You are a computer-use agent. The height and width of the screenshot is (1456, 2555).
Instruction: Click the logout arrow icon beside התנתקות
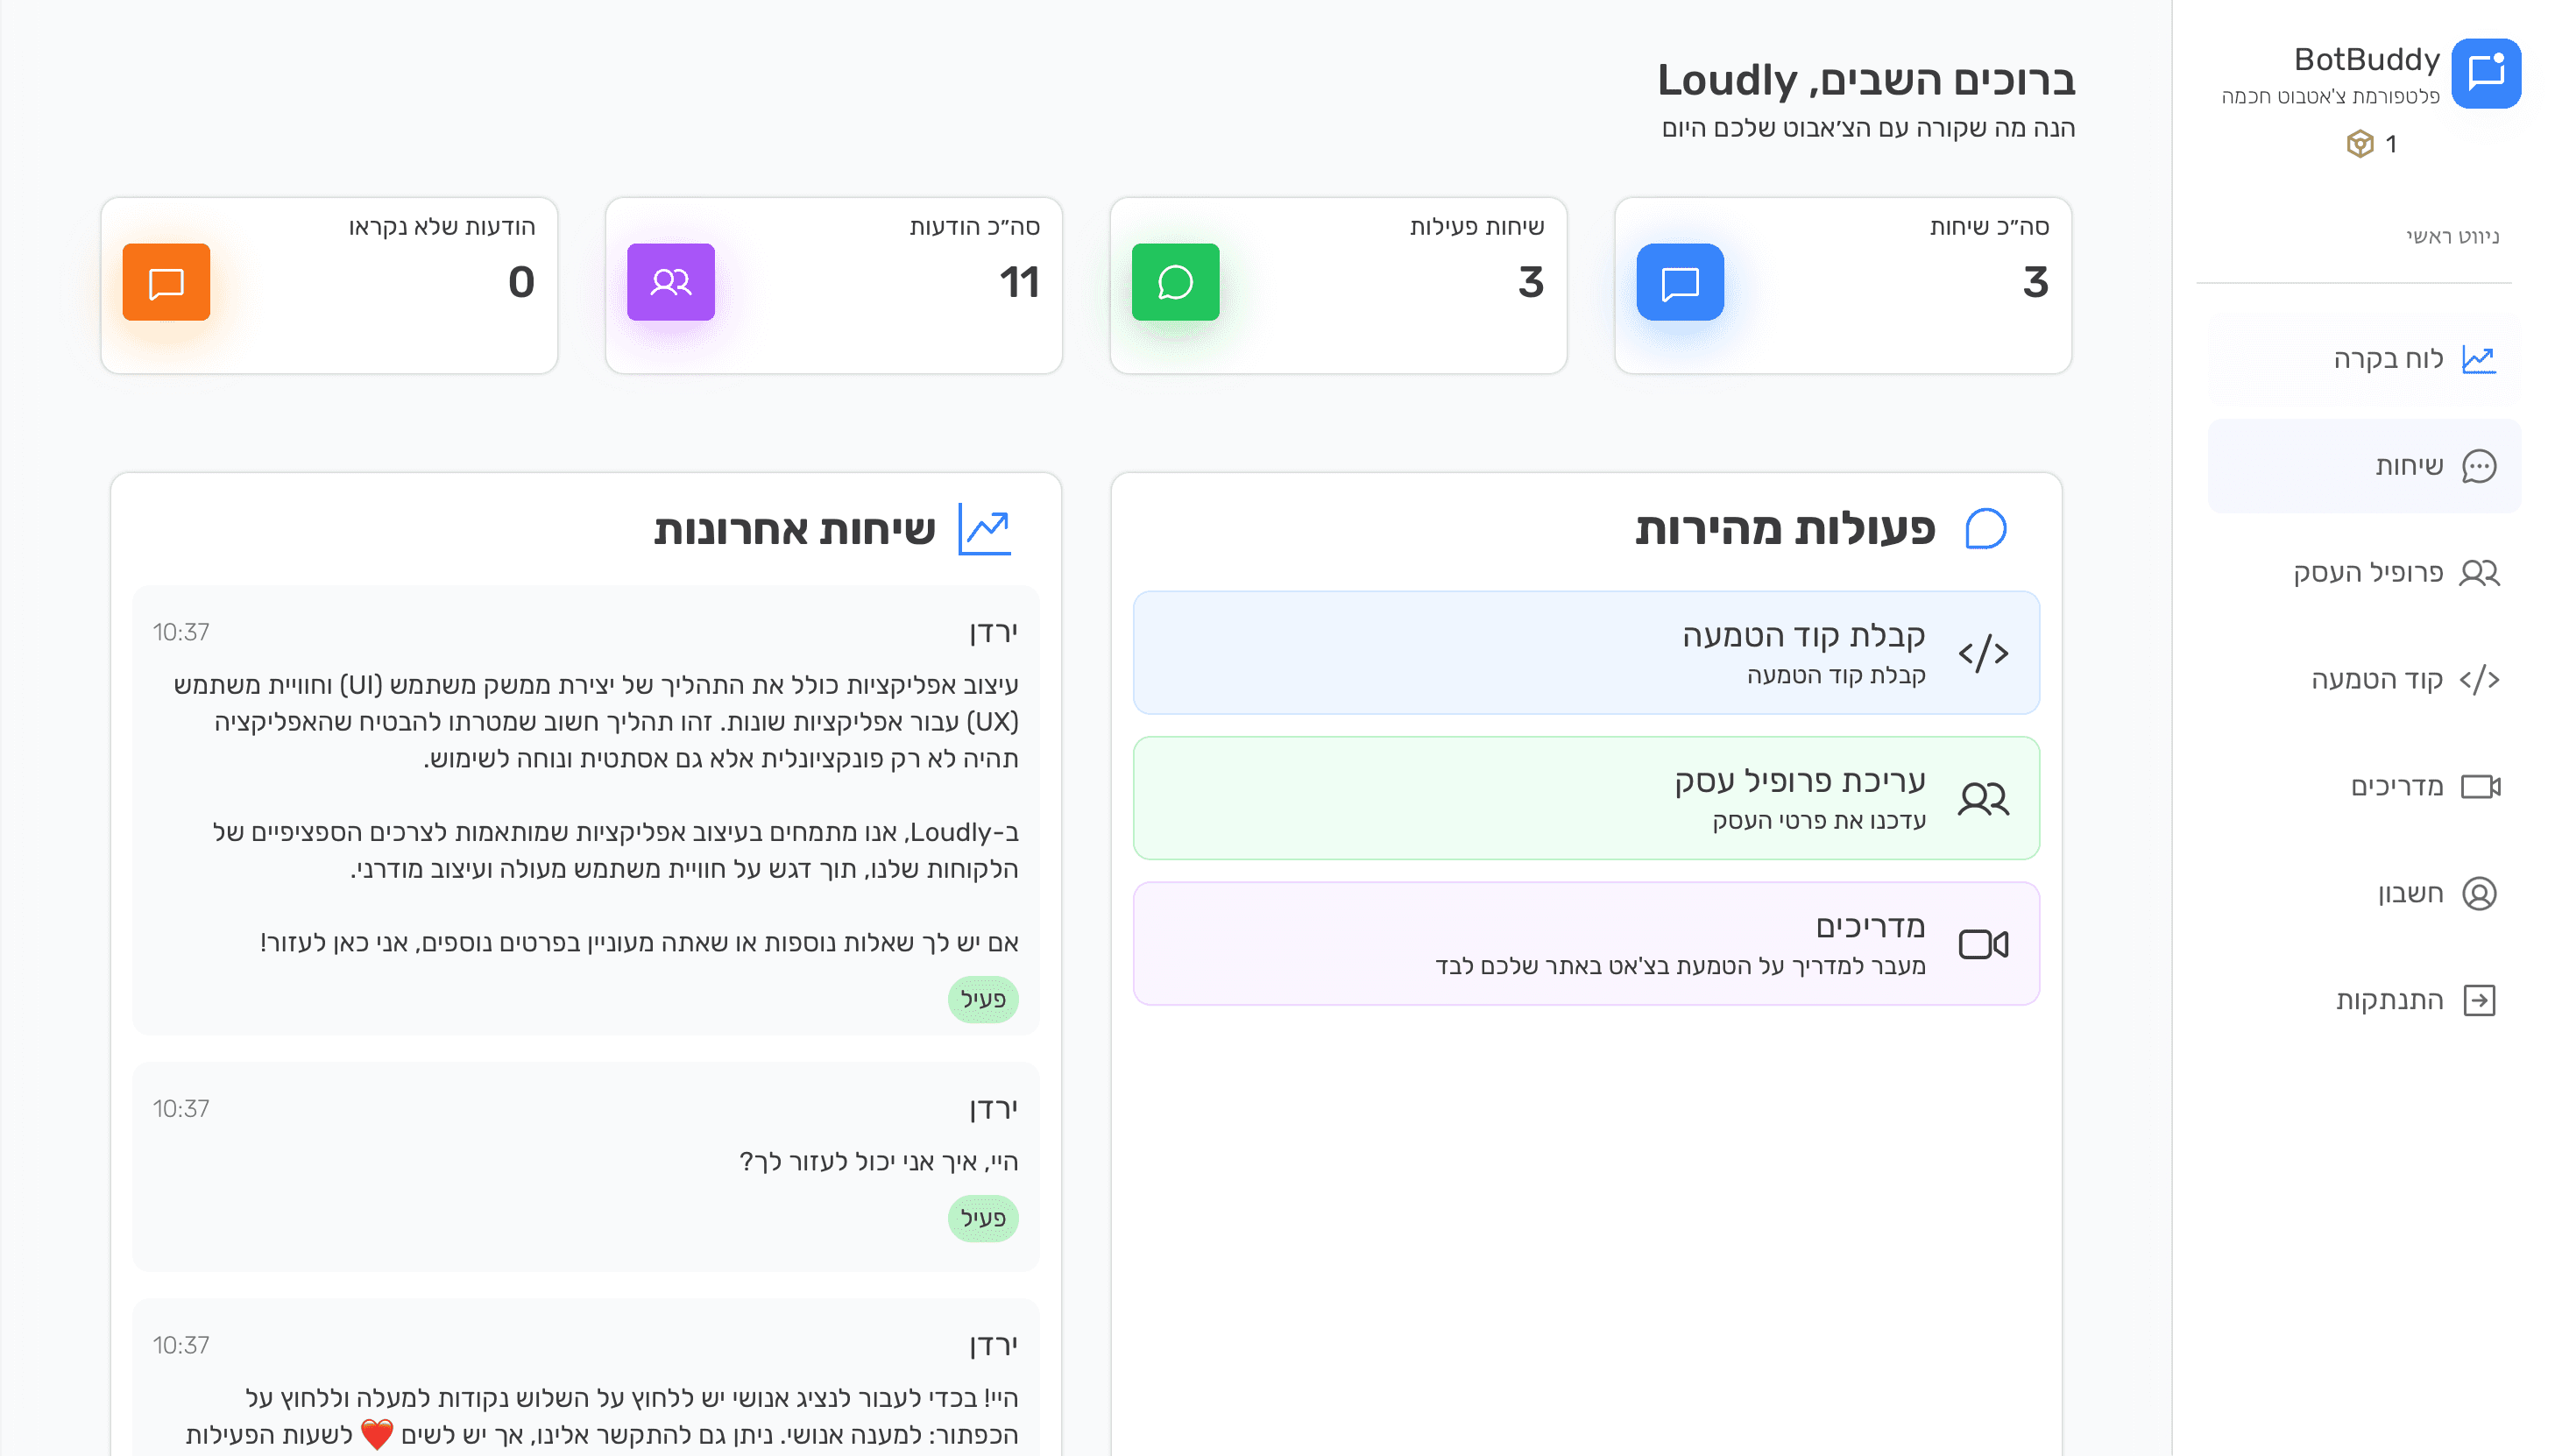click(2478, 1000)
